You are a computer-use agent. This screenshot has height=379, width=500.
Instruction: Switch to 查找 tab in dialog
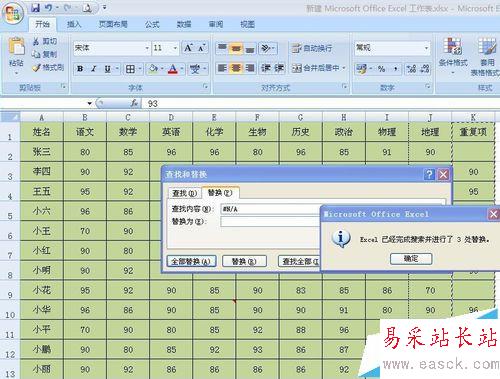pyautogui.click(x=185, y=193)
